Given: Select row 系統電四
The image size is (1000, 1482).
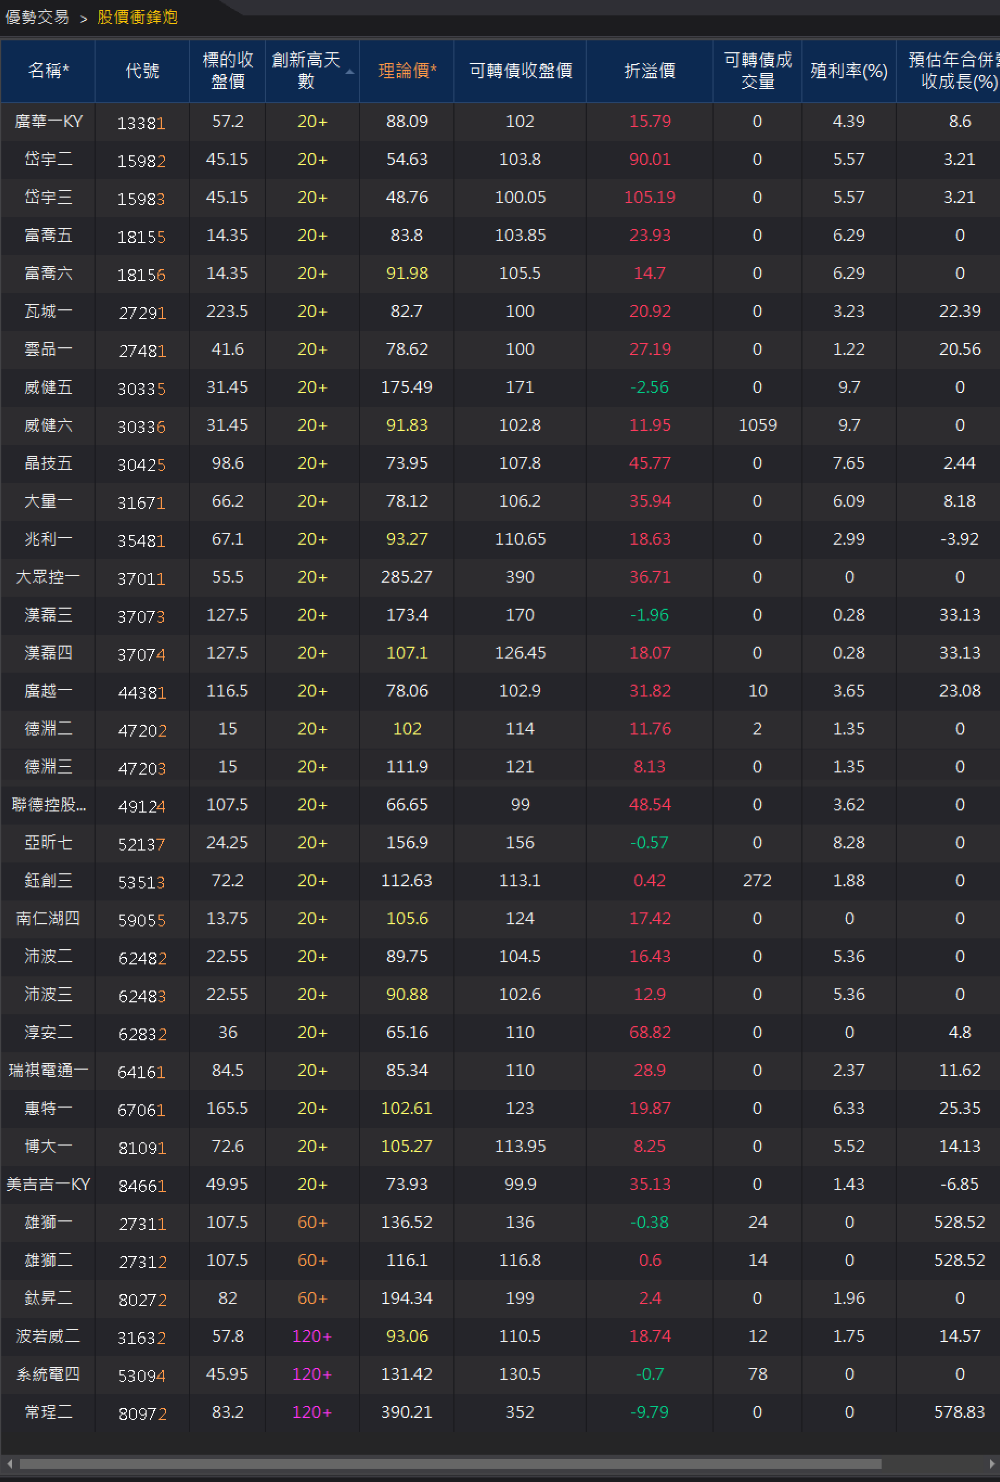Looking at the screenshot, I should click(500, 1374).
